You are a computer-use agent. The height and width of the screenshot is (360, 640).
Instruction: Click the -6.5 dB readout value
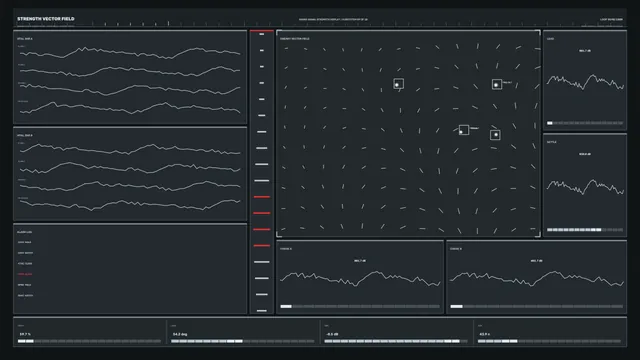coord(332,334)
